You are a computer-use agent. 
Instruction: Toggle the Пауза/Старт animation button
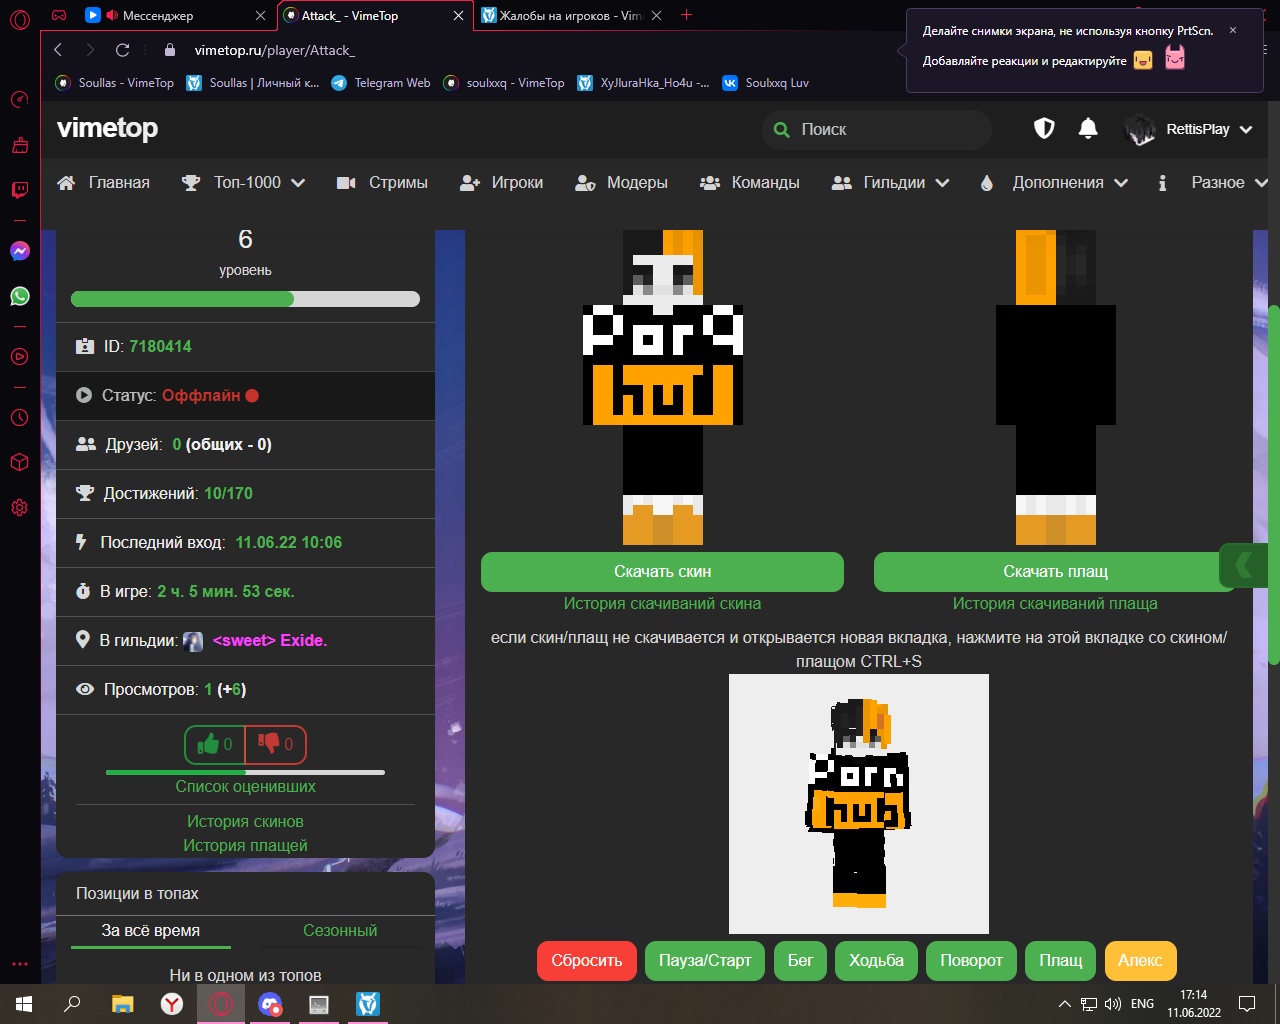[704, 961]
